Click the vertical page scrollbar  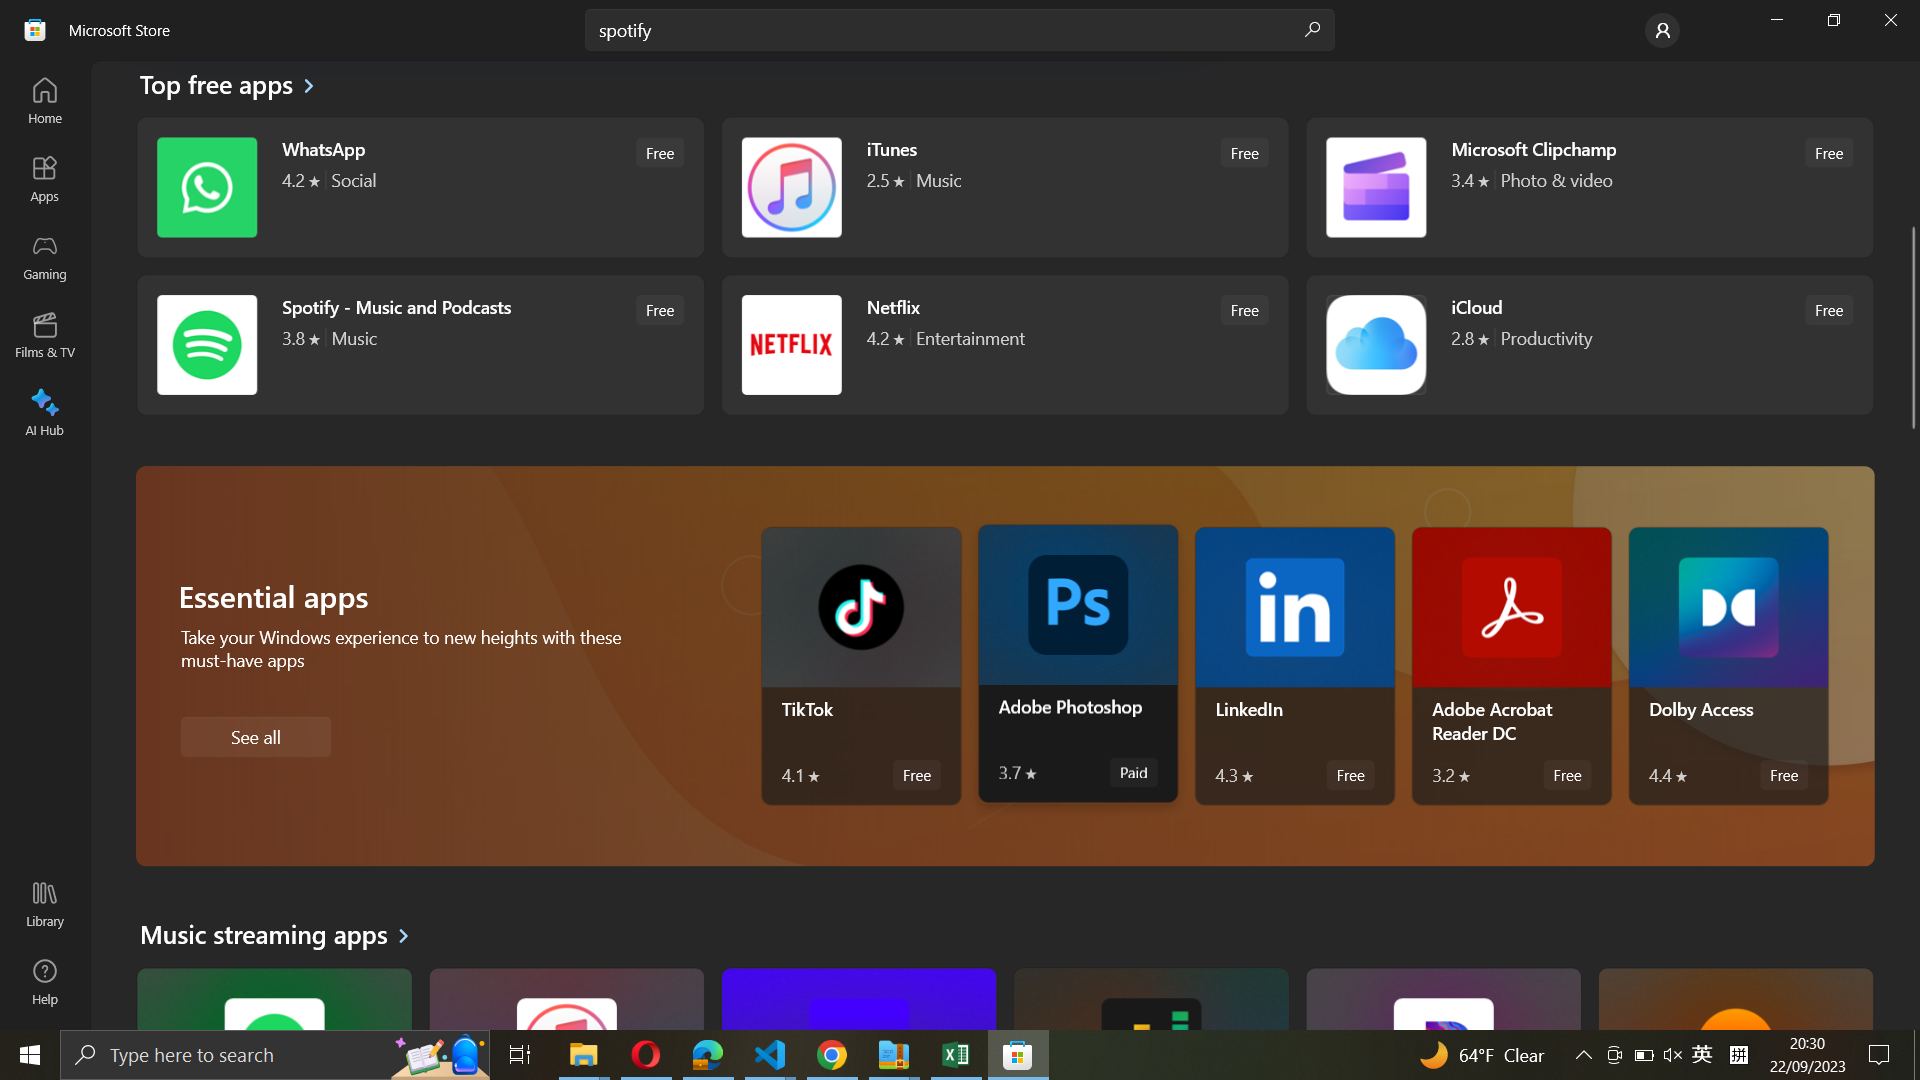point(1913,328)
